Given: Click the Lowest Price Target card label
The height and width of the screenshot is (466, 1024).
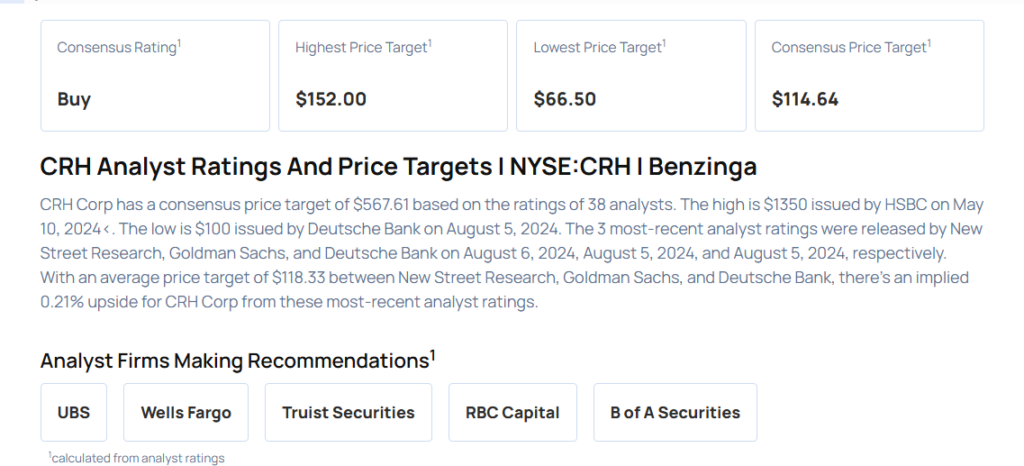Looking at the screenshot, I should [x=598, y=48].
